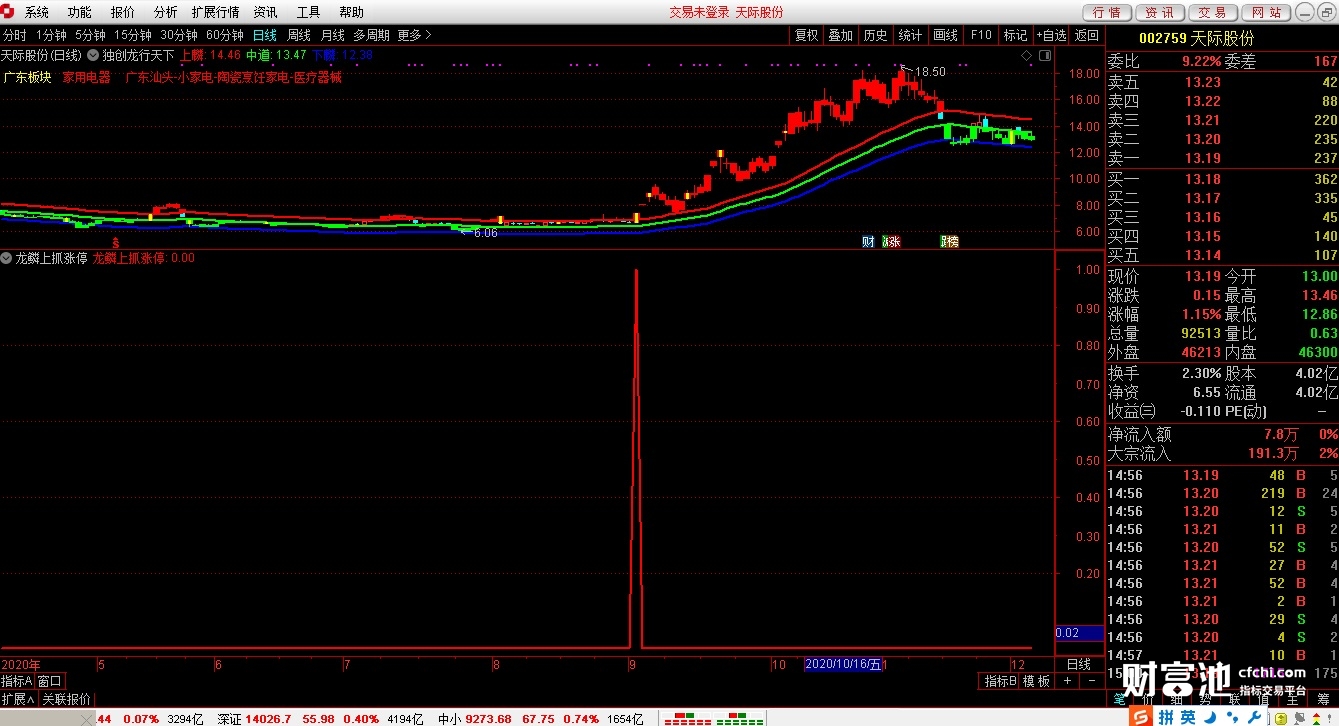Toggle the side panel layout icon
The width and height of the screenshot is (1339, 726).
(1045, 56)
